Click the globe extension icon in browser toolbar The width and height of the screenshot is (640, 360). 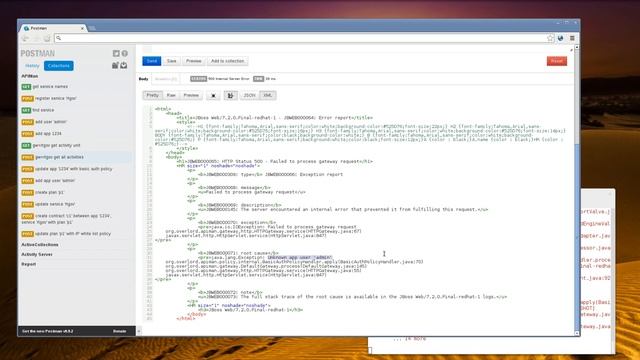pyautogui.click(x=561, y=38)
